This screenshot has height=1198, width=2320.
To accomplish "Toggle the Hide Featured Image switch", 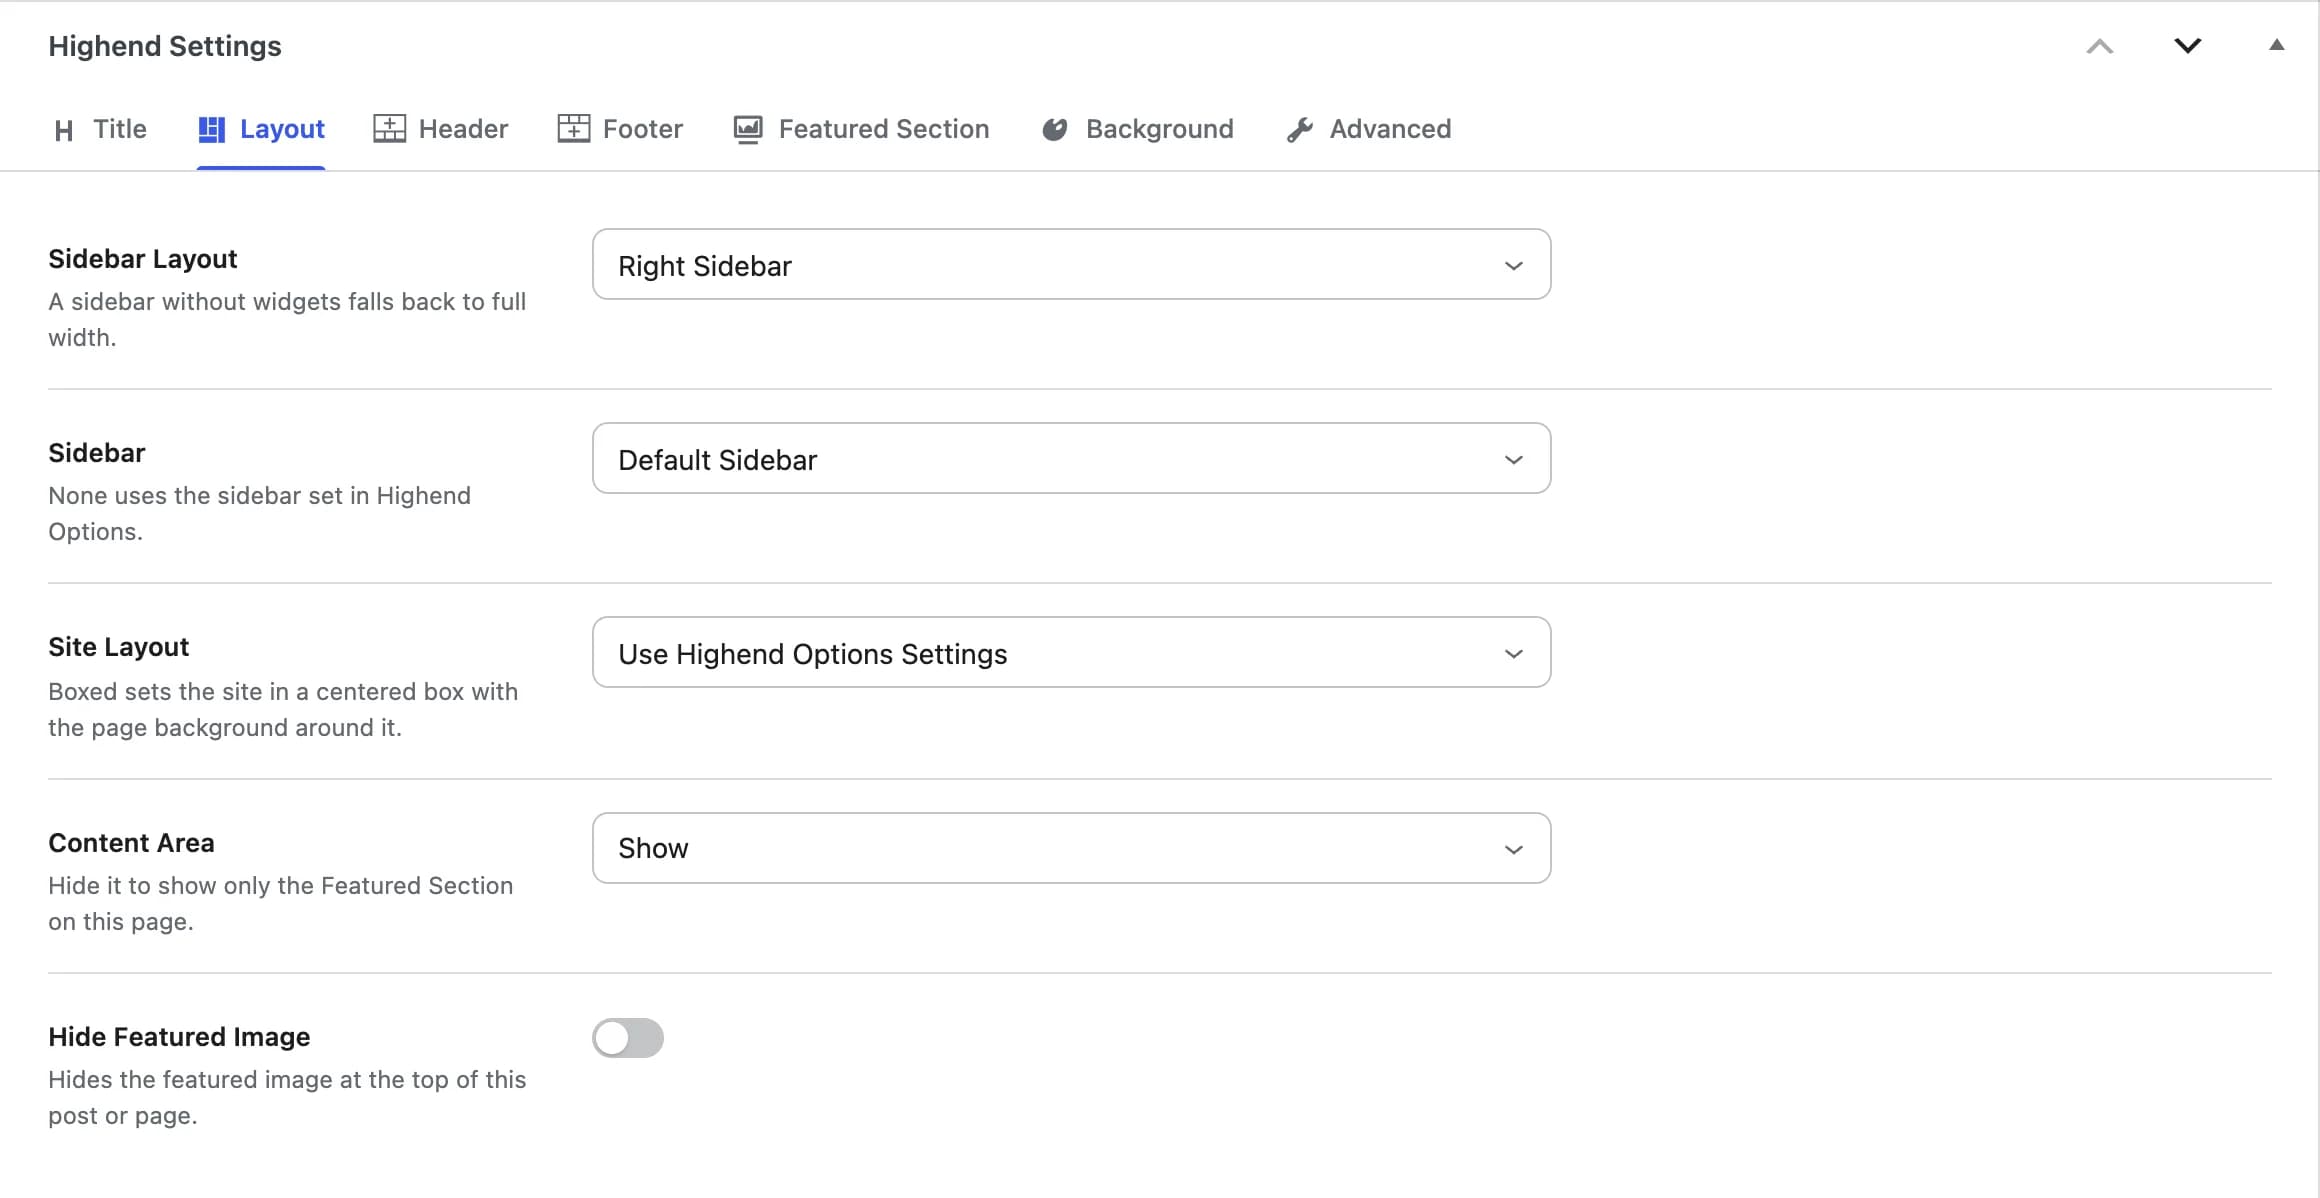I will 628,1038.
